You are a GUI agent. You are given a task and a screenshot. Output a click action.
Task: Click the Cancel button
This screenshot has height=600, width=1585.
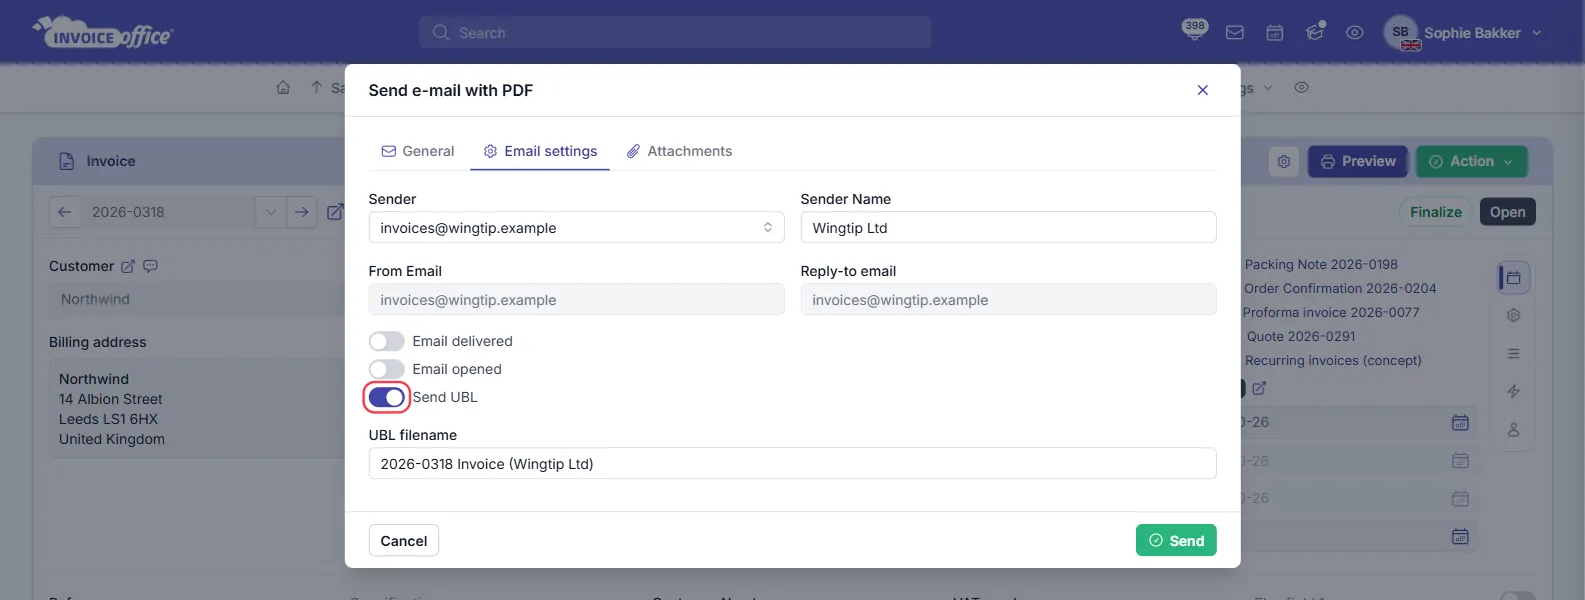[x=404, y=541]
